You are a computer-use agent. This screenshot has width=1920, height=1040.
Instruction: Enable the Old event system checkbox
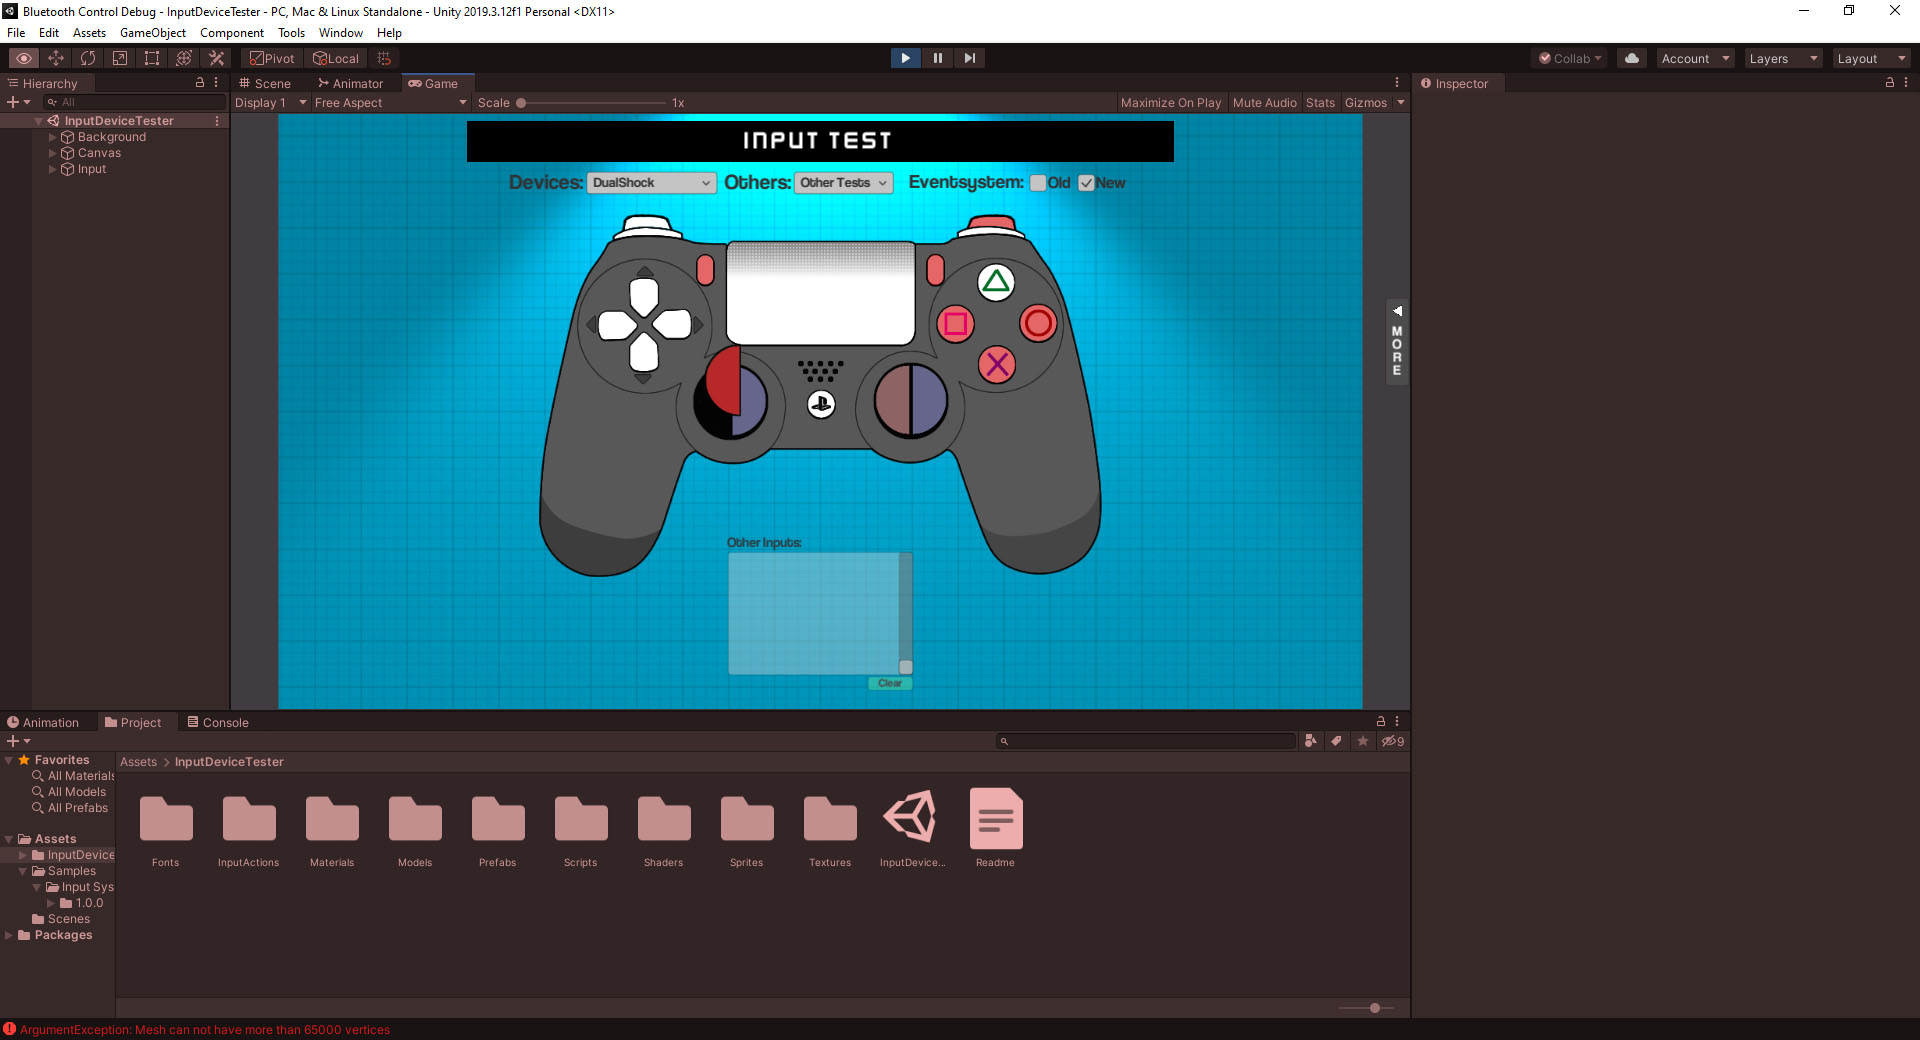[x=1038, y=183]
